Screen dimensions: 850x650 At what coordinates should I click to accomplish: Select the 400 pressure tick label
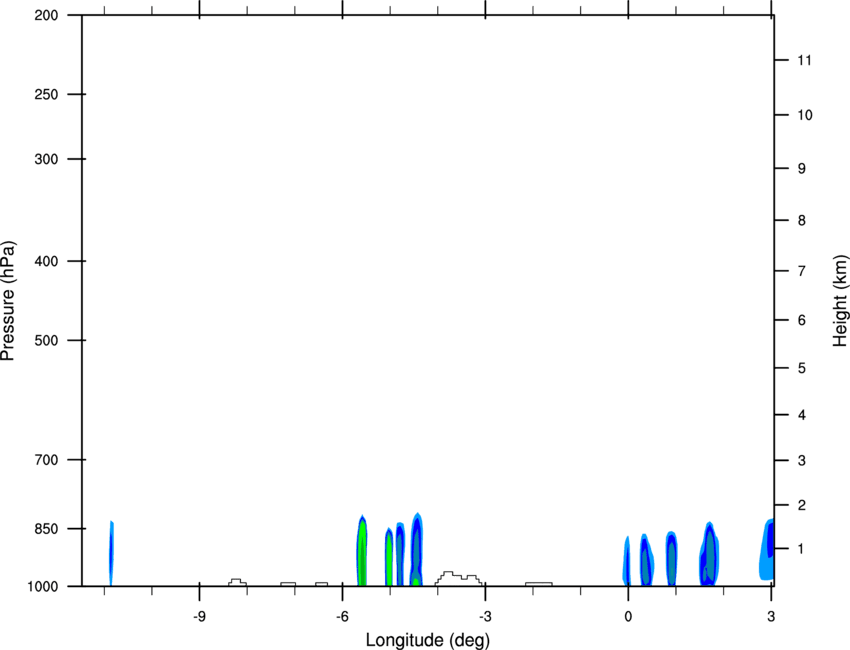[x=46, y=261]
